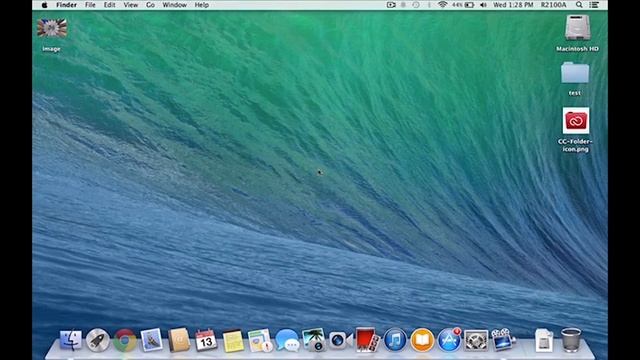Viewport: 640px width, 360px height.
Task: Open the Window menu
Action: (x=174, y=5)
